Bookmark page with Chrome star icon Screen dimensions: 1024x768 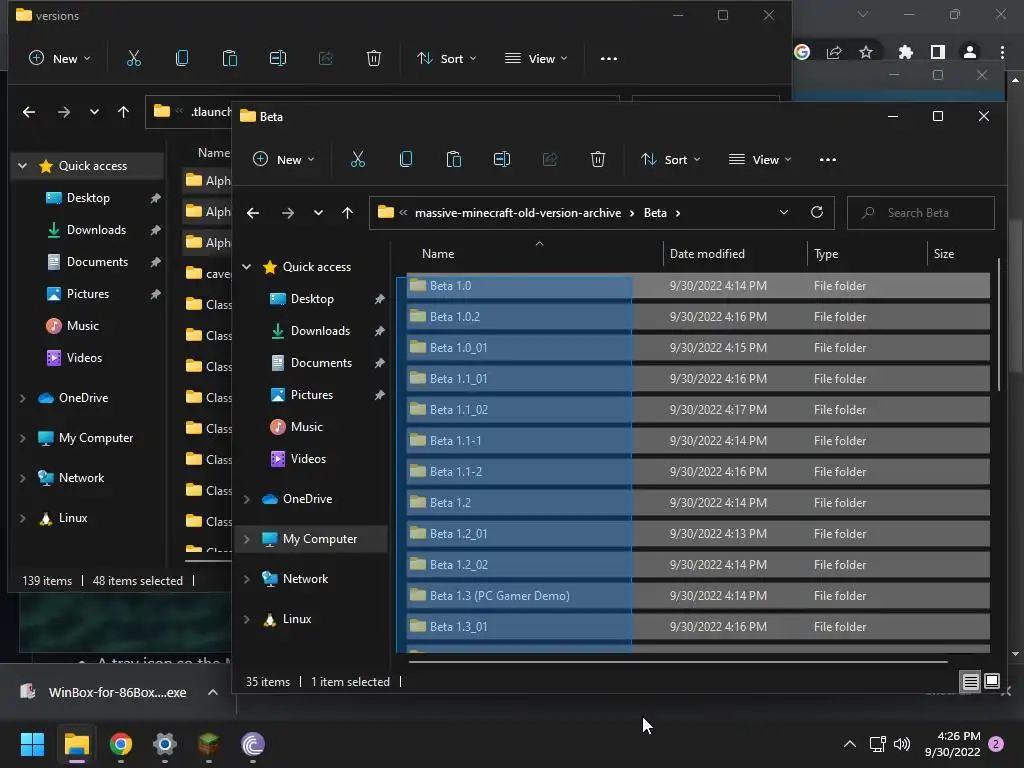866,52
